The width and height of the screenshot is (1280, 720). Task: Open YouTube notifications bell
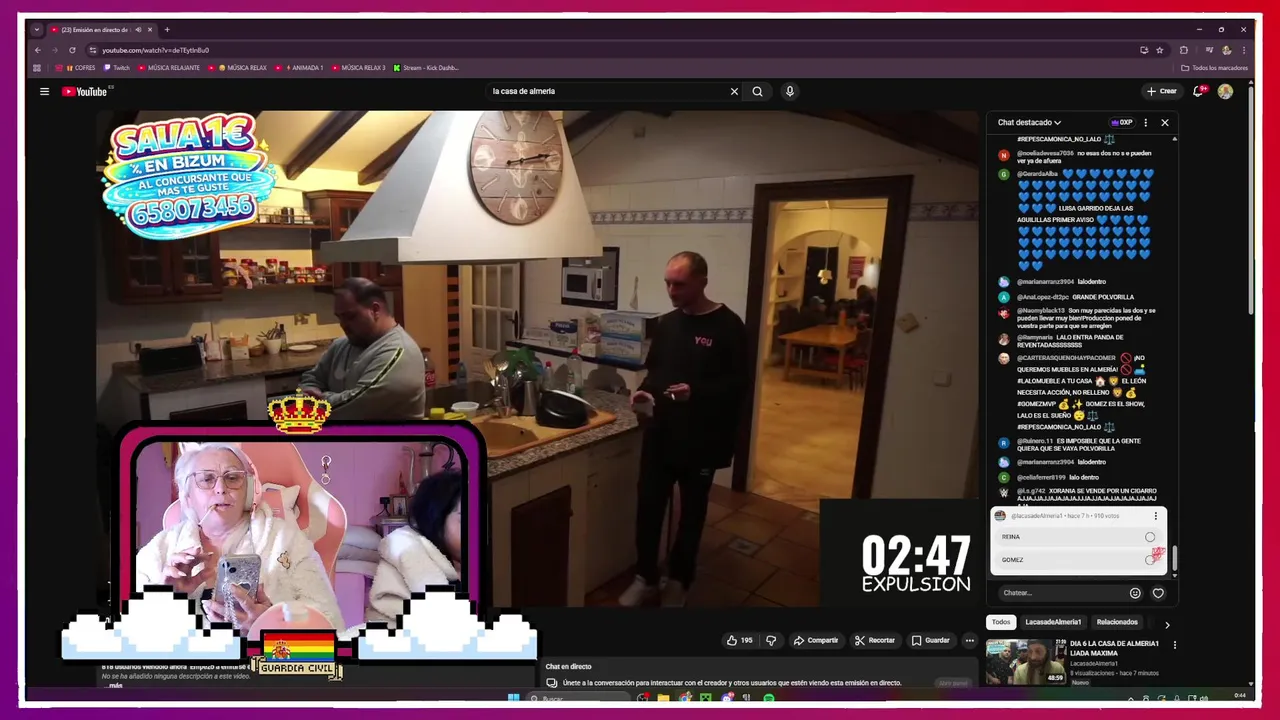(x=1198, y=91)
